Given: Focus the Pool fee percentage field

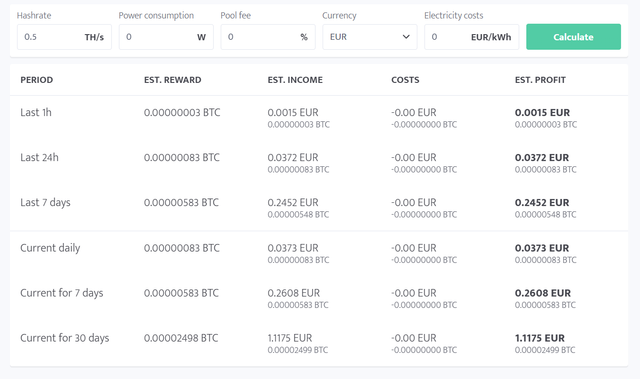Looking at the screenshot, I should tap(268, 37).
